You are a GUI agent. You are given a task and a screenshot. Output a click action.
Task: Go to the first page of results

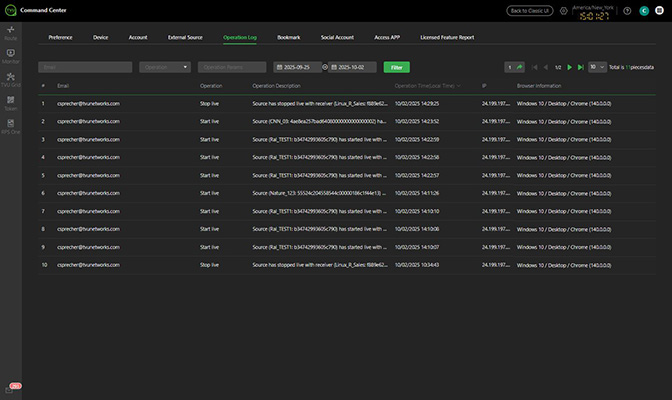tap(534, 67)
